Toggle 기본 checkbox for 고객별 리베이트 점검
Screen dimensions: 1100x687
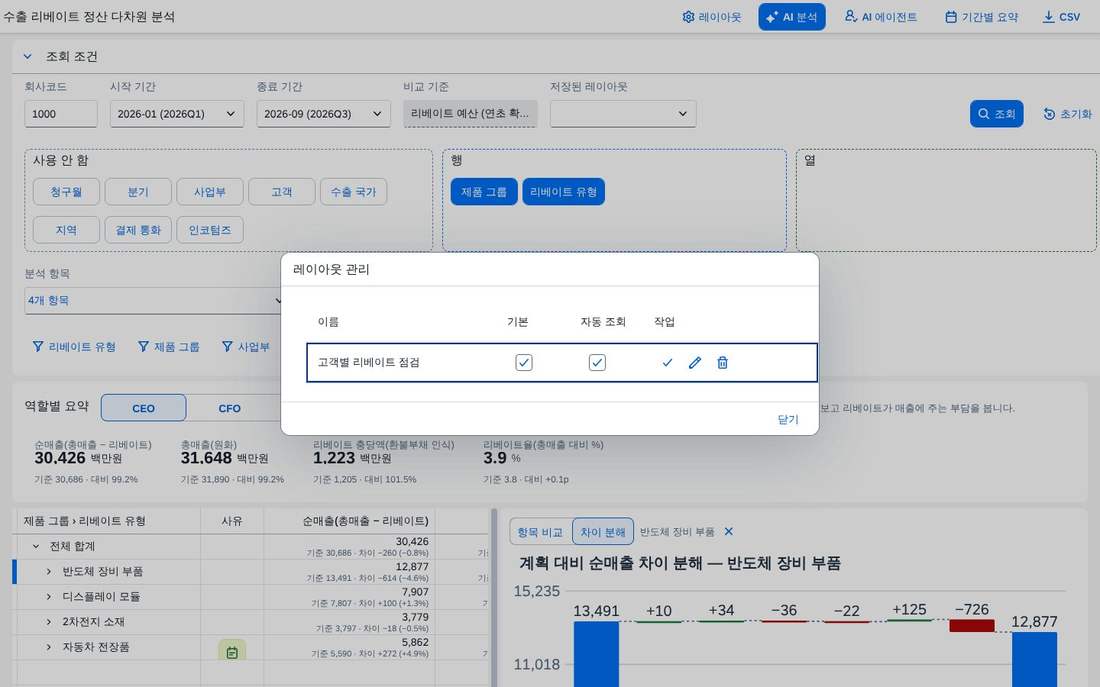tap(523, 363)
